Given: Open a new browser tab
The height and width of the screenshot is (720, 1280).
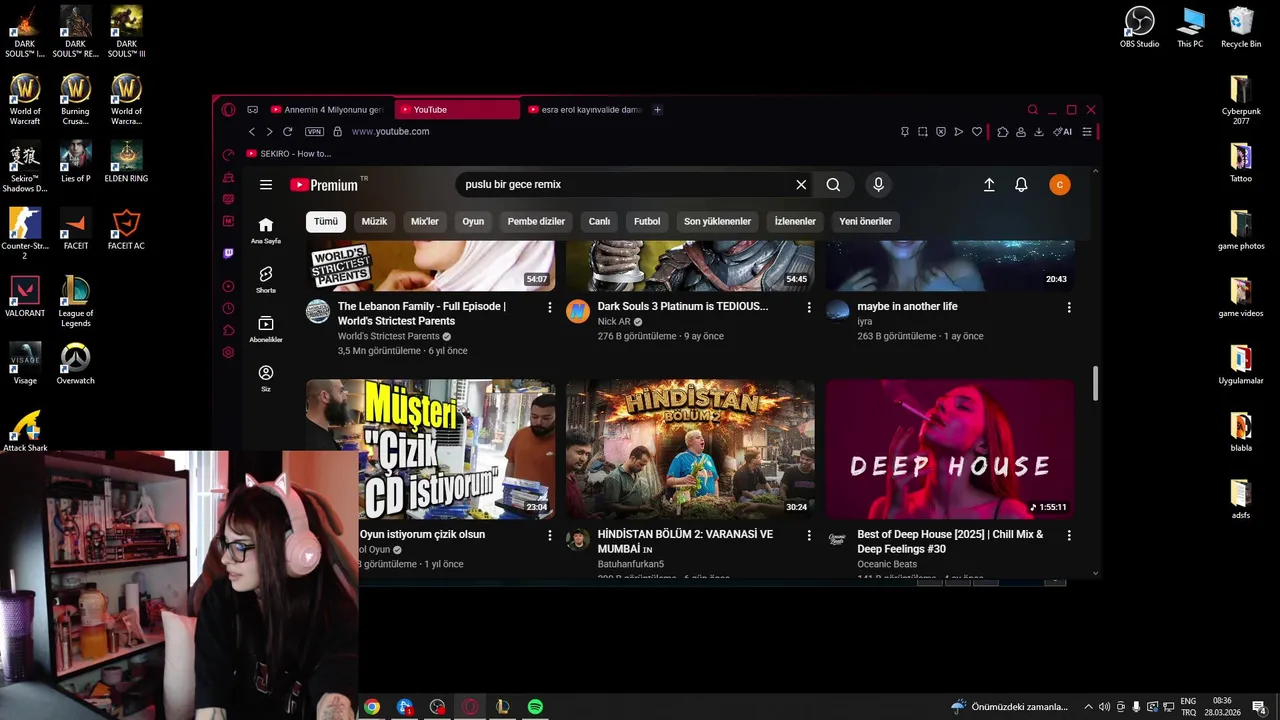Looking at the screenshot, I should (657, 110).
